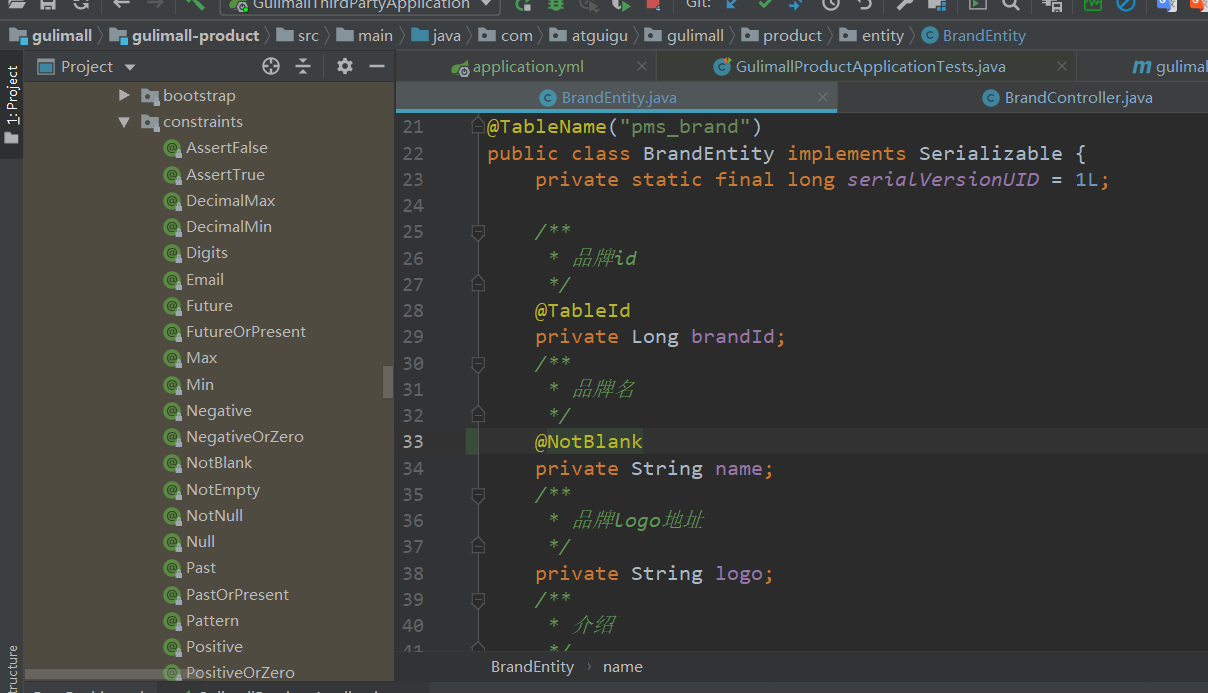This screenshot has height=693, width=1208.
Task: Open the Project view dropdown
Action: coord(130,67)
